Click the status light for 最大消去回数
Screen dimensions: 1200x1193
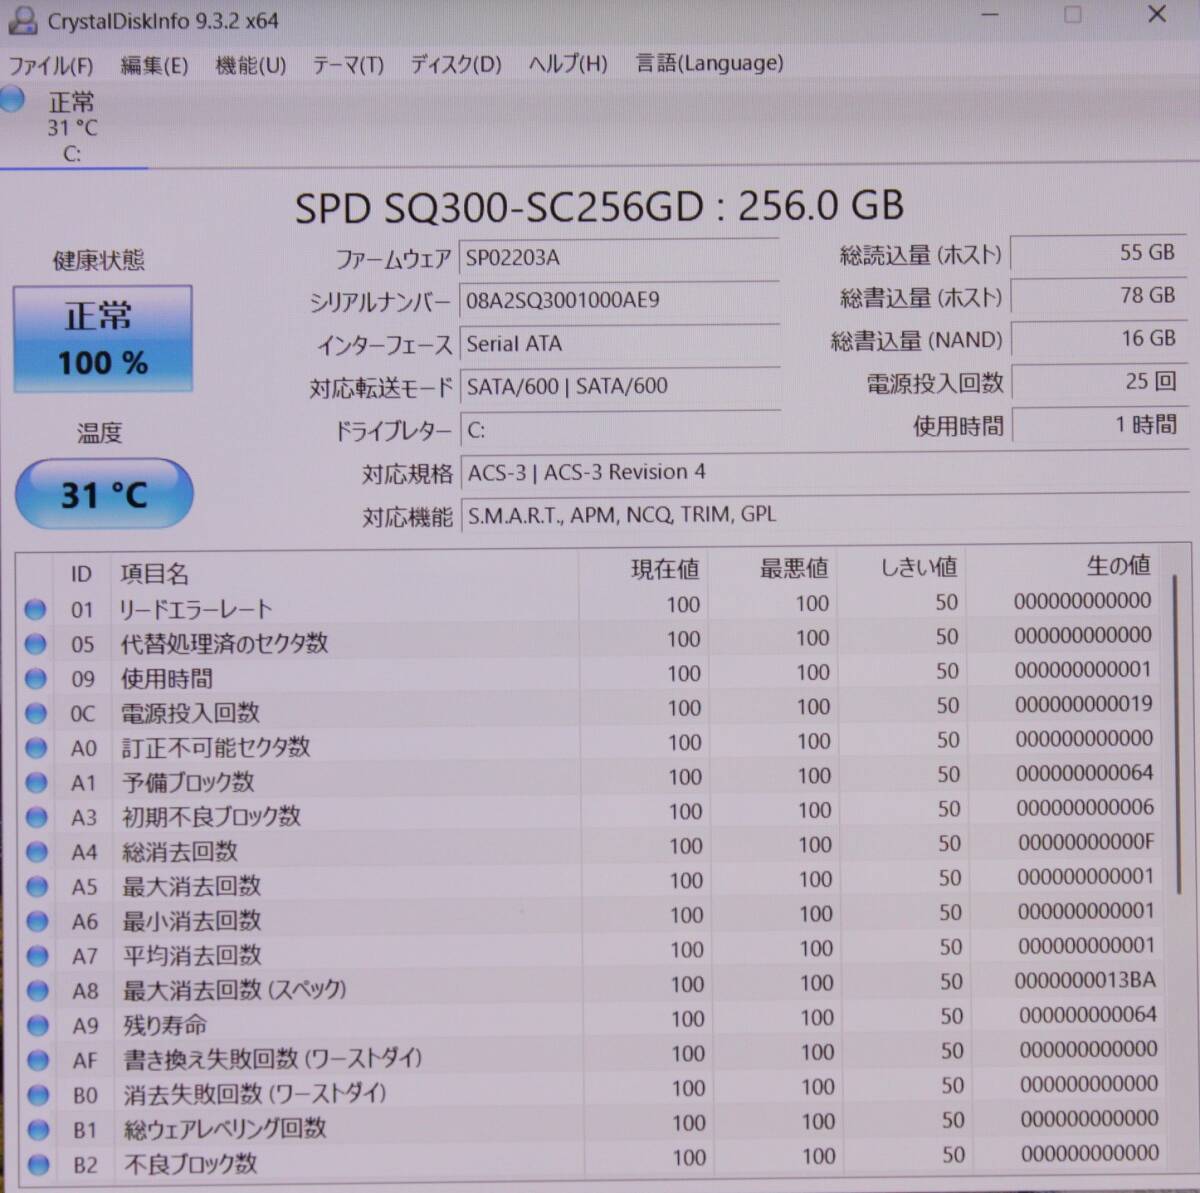point(35,886)
